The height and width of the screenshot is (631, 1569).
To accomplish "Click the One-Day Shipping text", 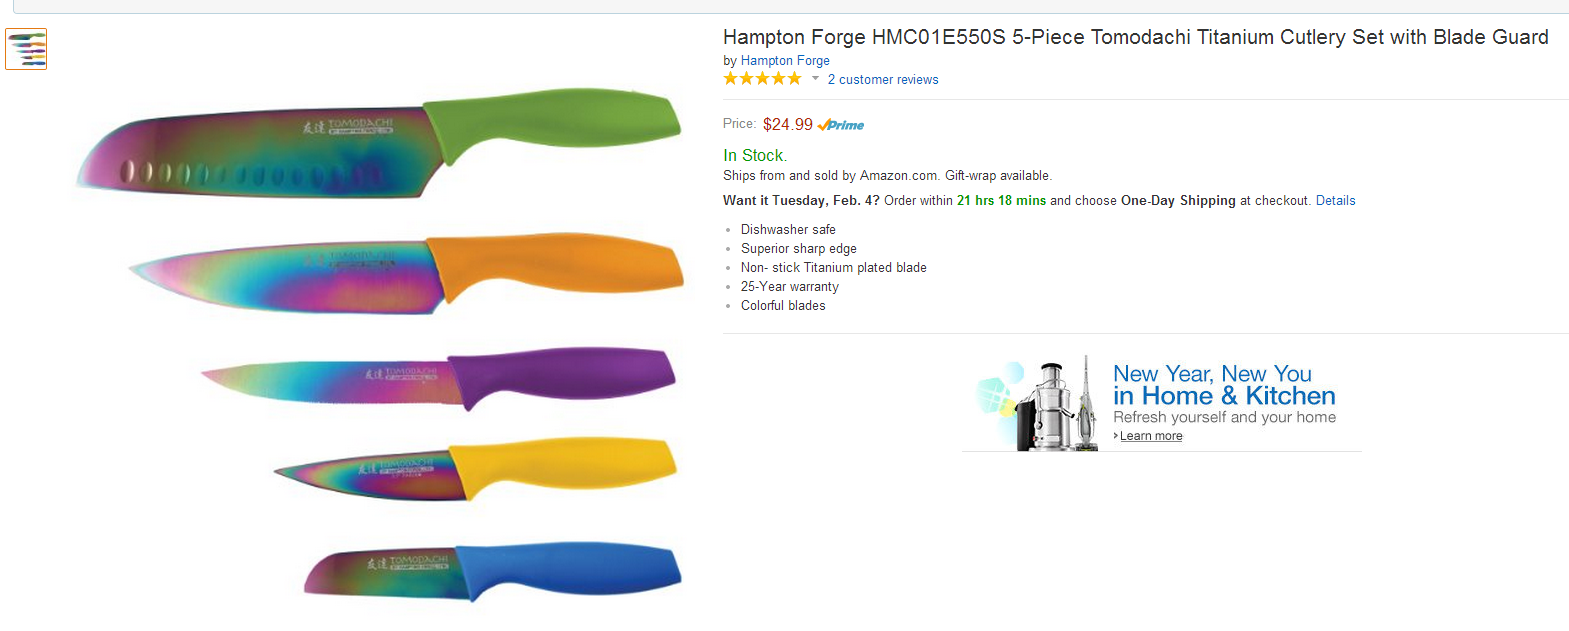I will [x=1178, y=201].
